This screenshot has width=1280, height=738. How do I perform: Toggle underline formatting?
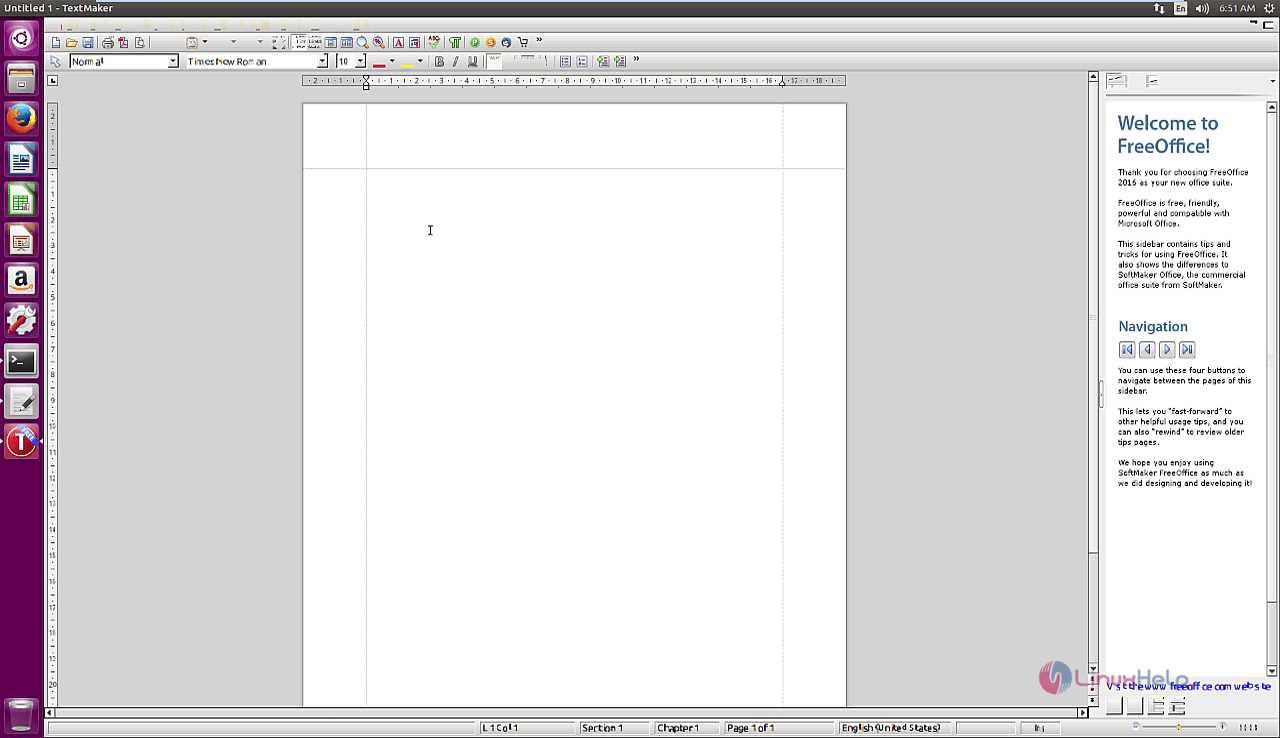(x=473, y=62)
